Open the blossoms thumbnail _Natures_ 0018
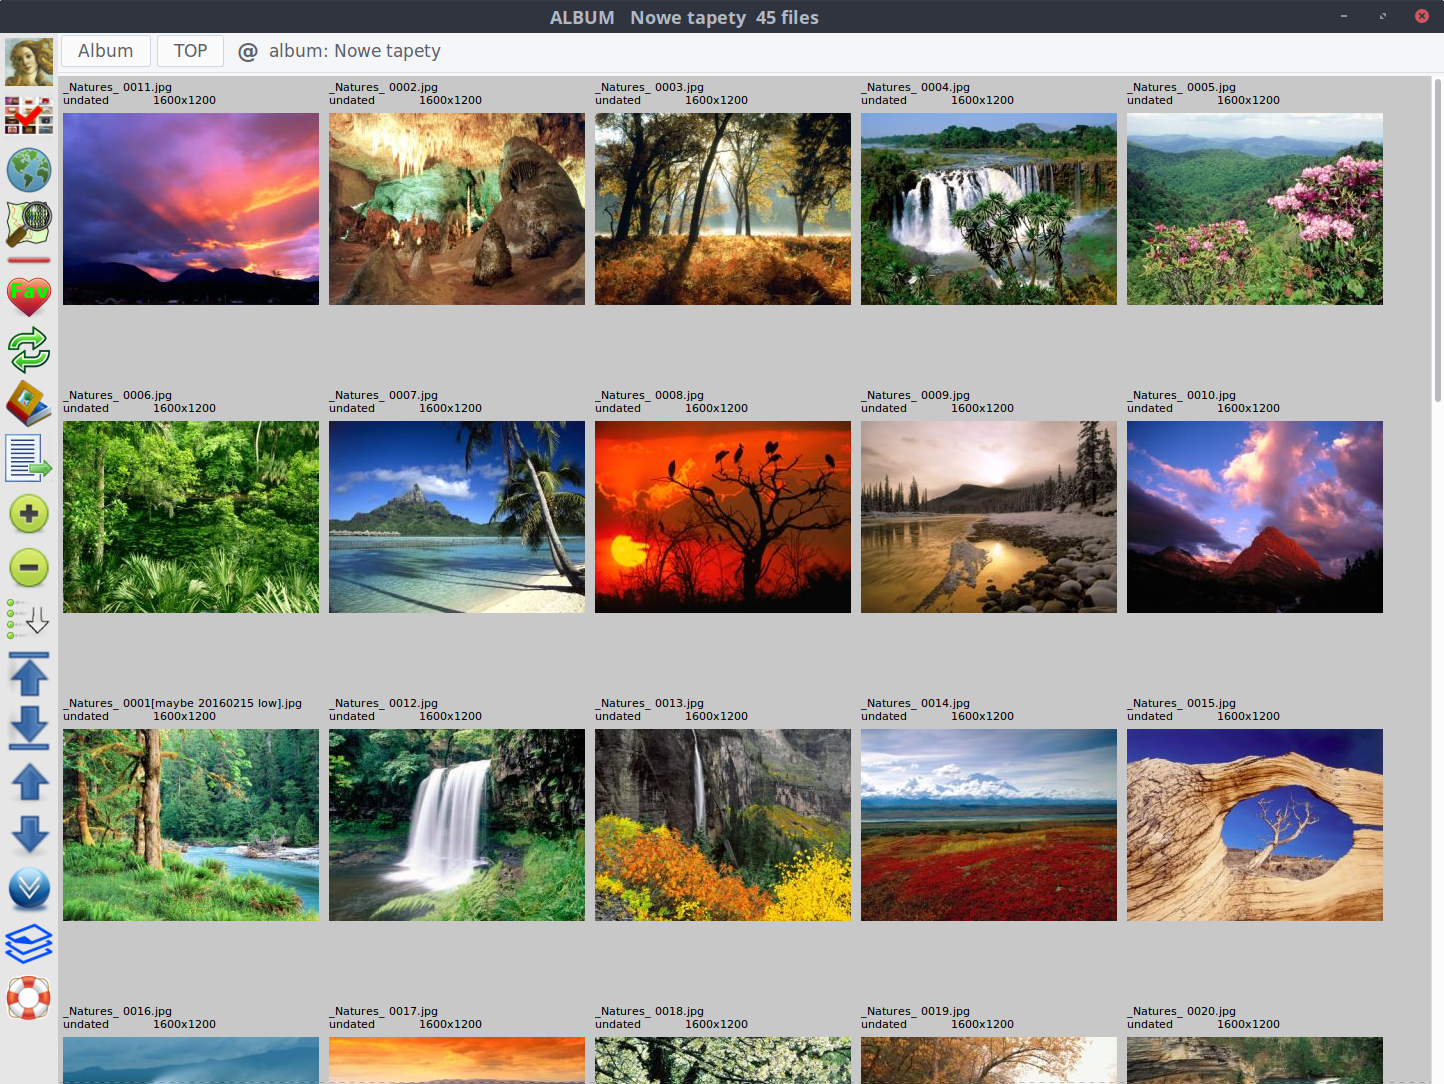Viewport: 1444px width, 1084px height. [x=723, y=1060]
